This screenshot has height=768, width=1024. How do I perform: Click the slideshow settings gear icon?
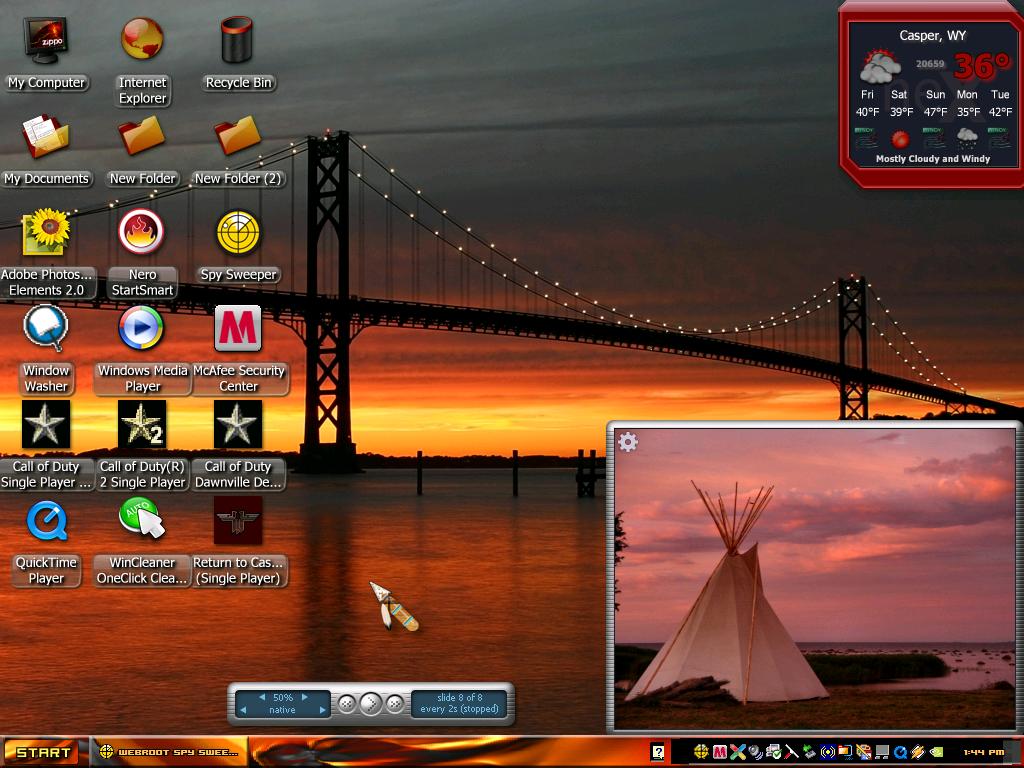coord(628,442)
